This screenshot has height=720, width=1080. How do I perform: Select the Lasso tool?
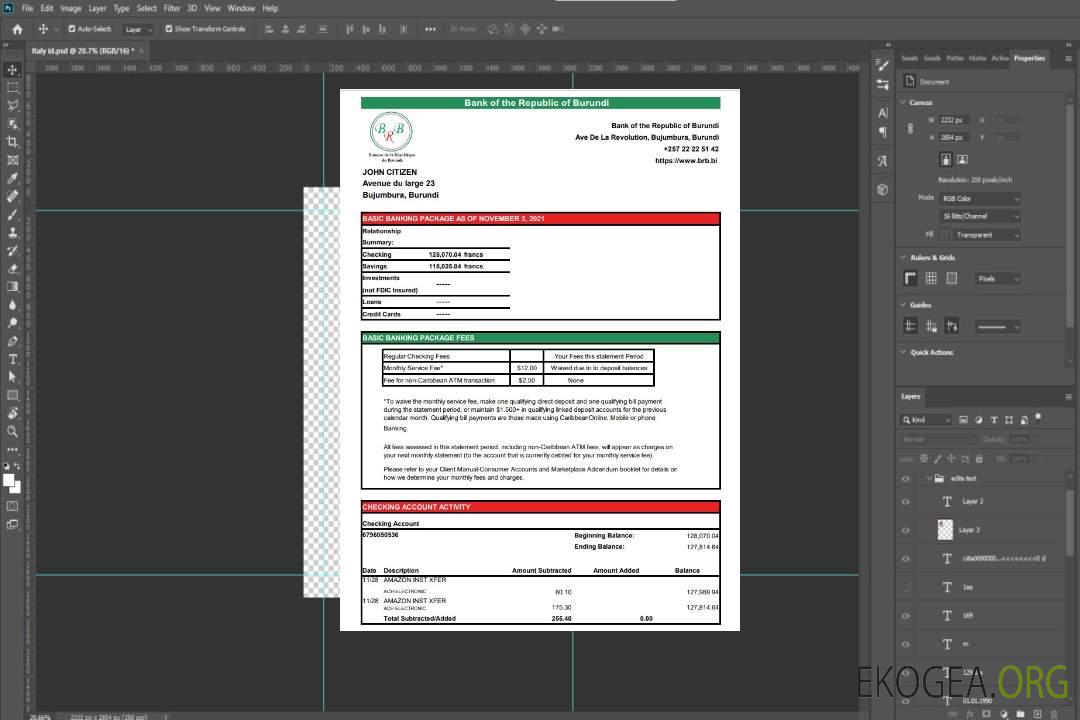(x=12, y=105)
